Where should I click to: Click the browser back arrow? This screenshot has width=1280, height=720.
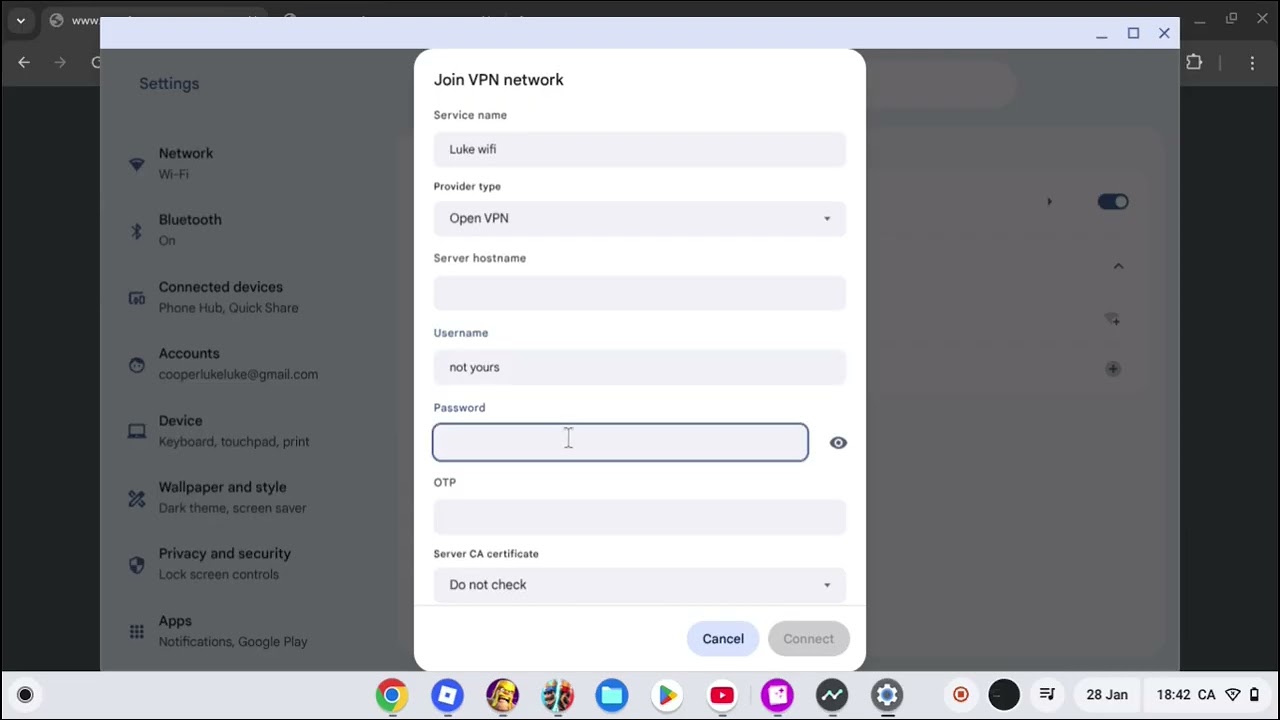[x=24, y=62]
